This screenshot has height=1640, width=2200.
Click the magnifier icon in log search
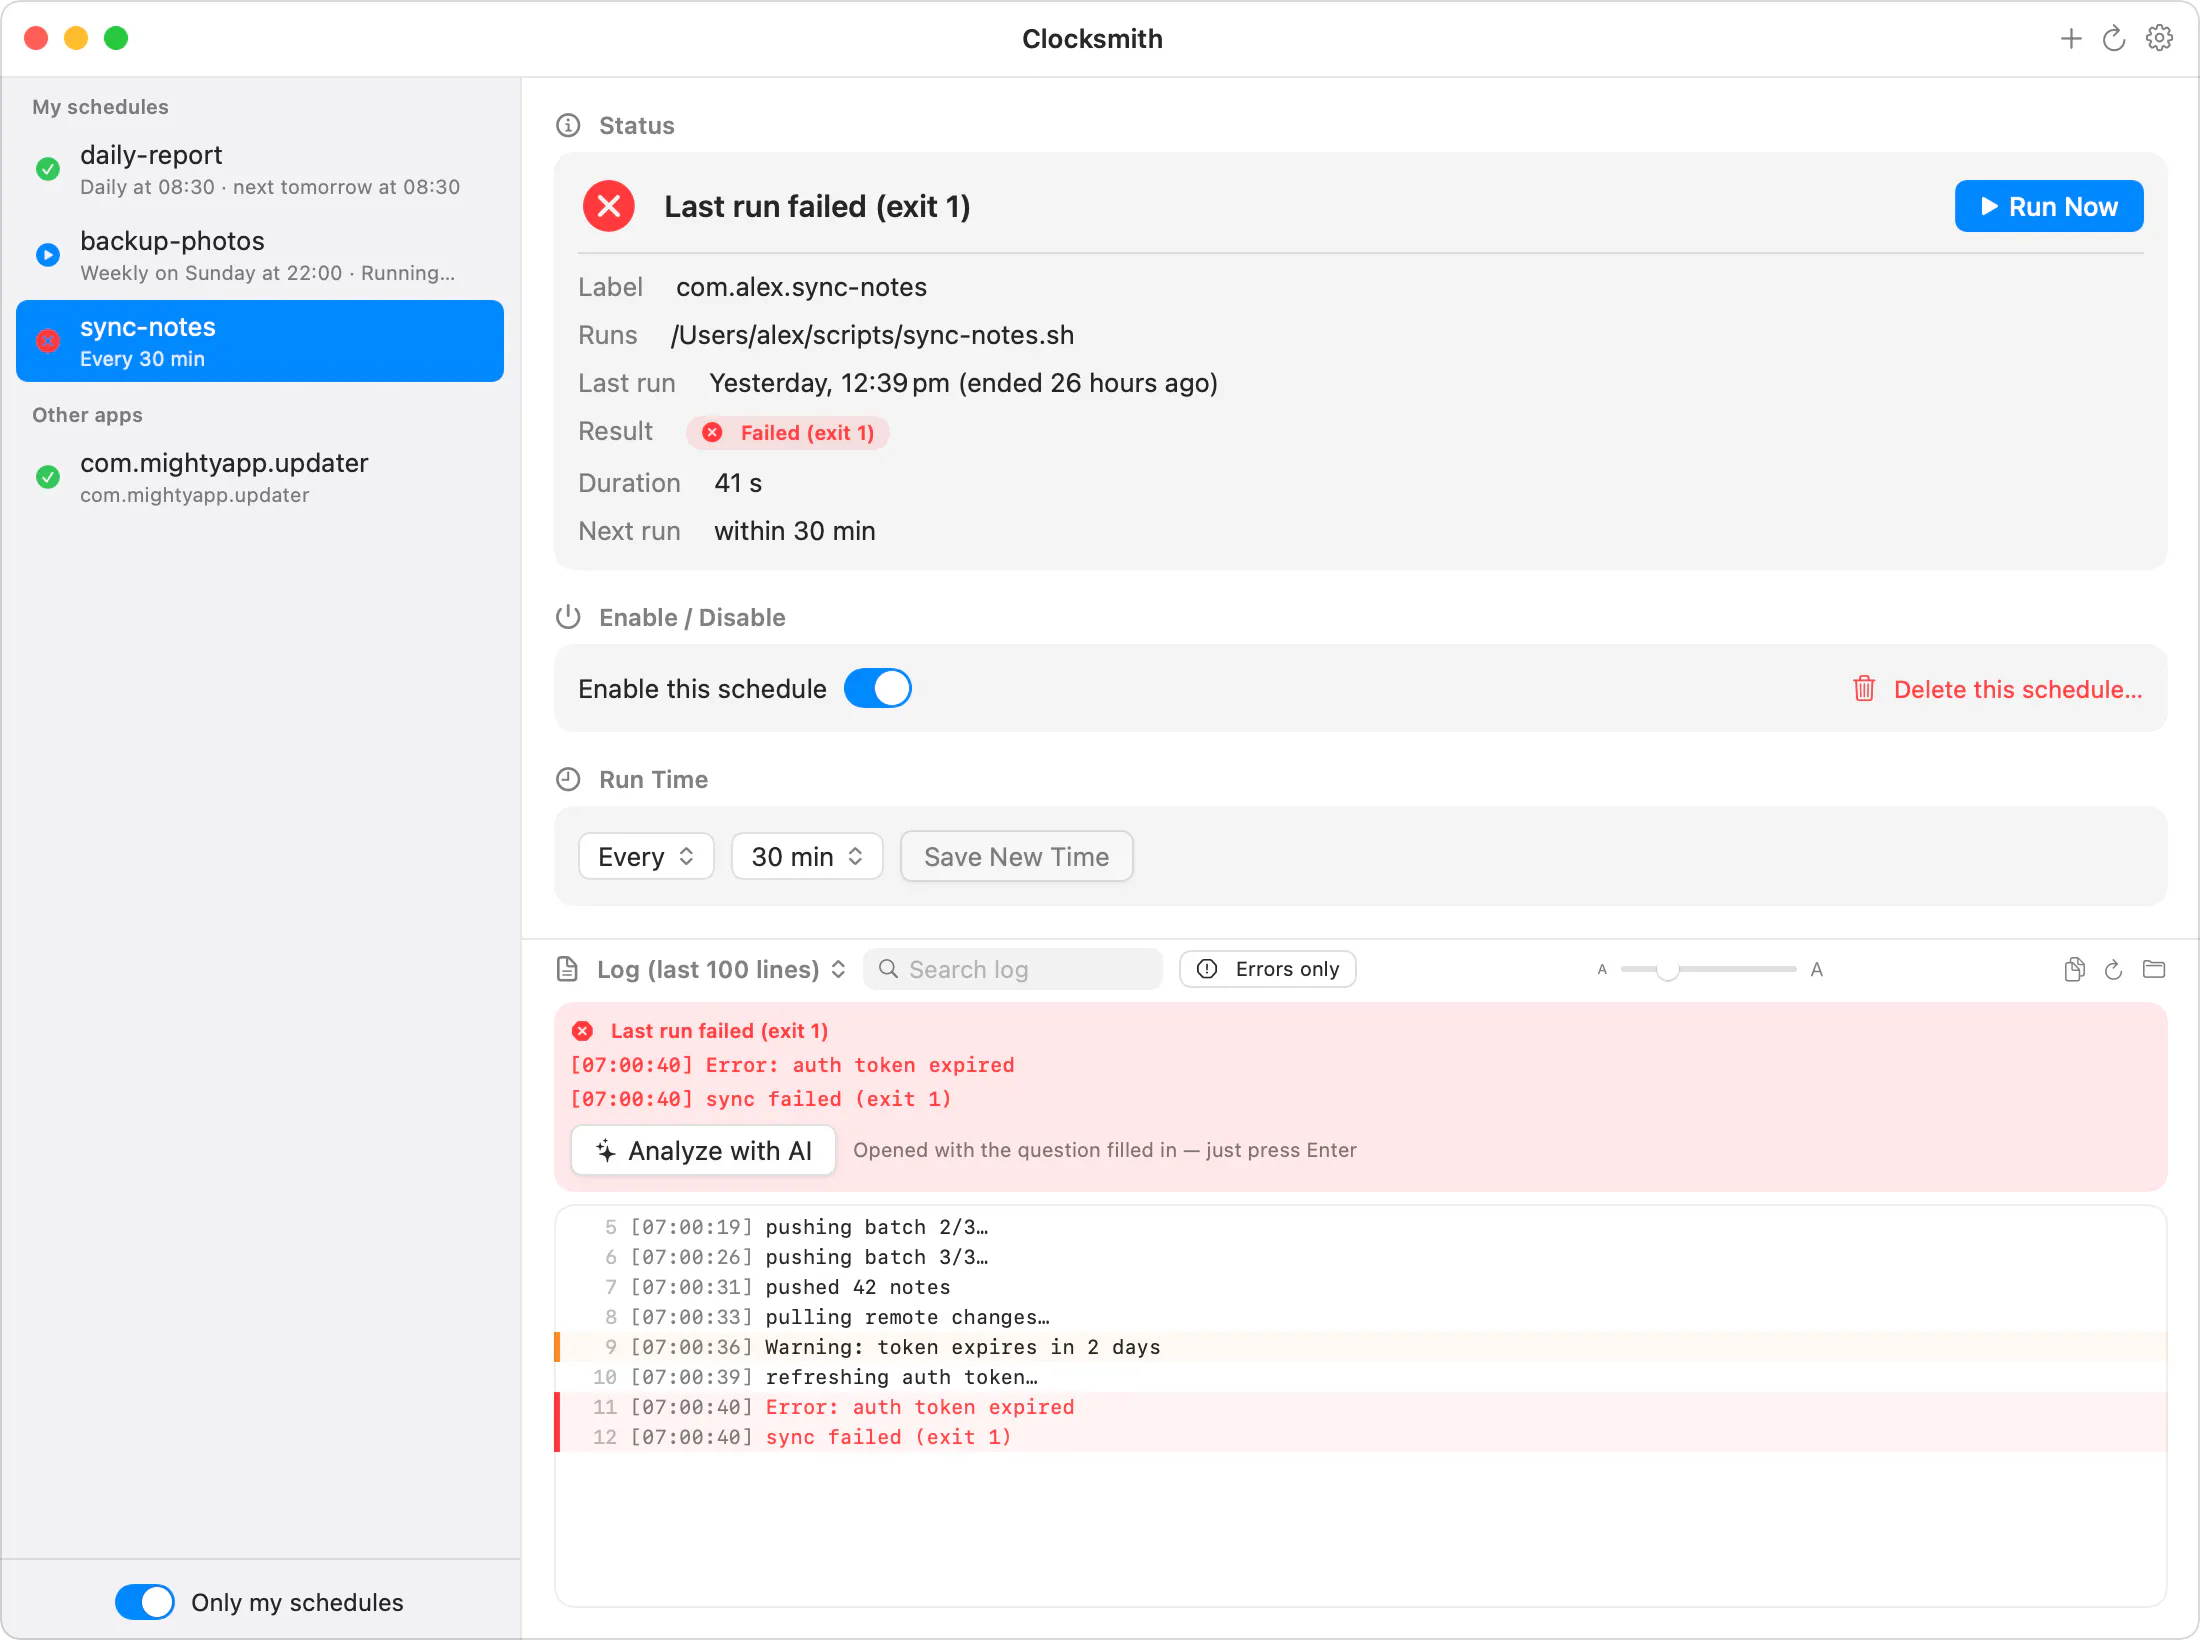click(888, 969)
